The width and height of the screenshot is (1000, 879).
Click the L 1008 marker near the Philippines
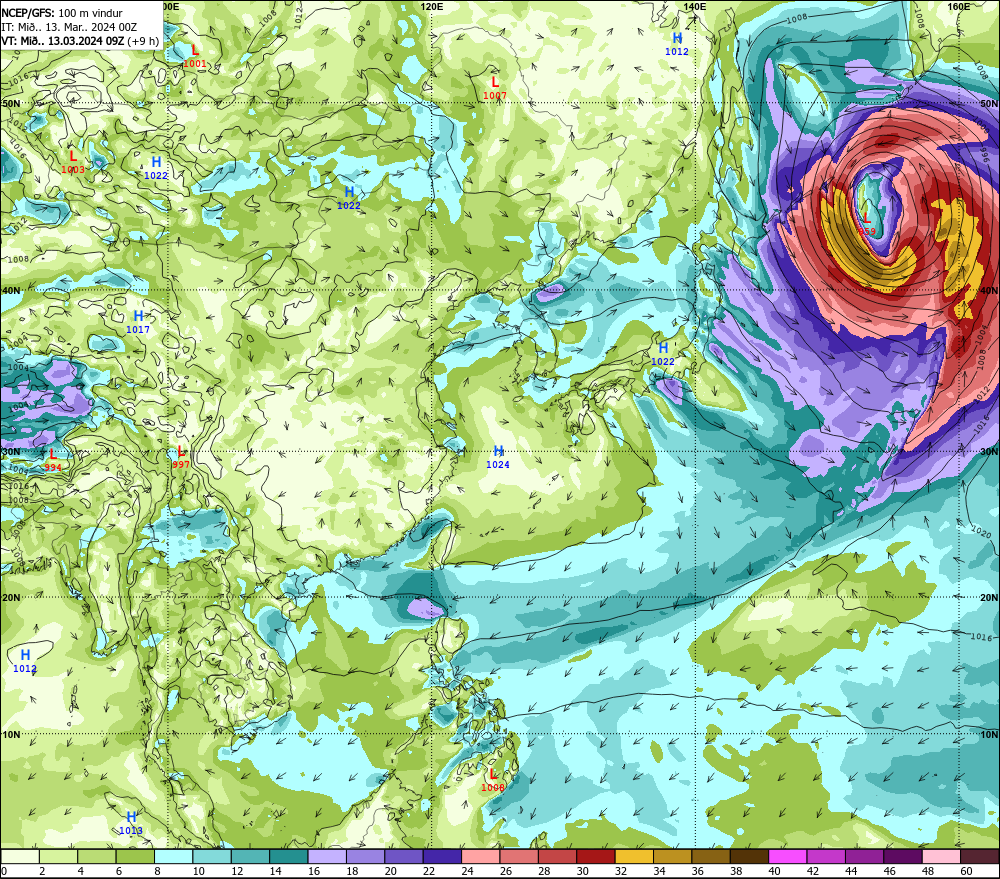click(492, 780)
